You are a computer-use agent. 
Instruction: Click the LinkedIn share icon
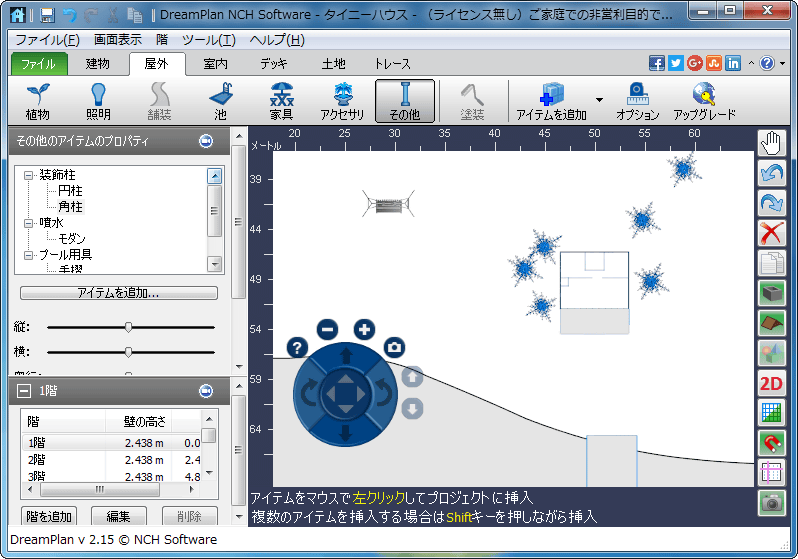tap(733, 64)
